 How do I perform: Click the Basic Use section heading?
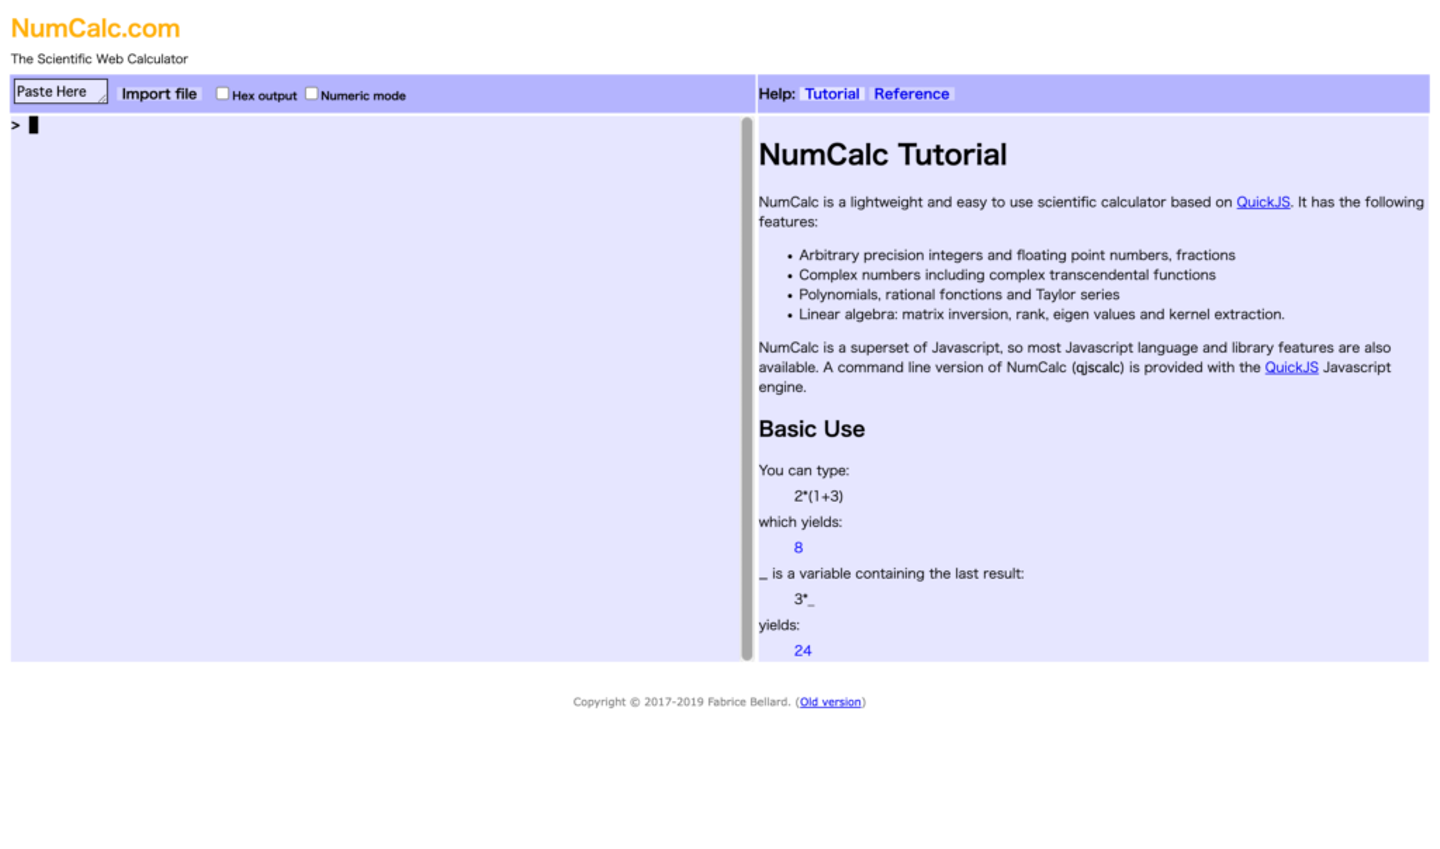[x=812, y=429]
